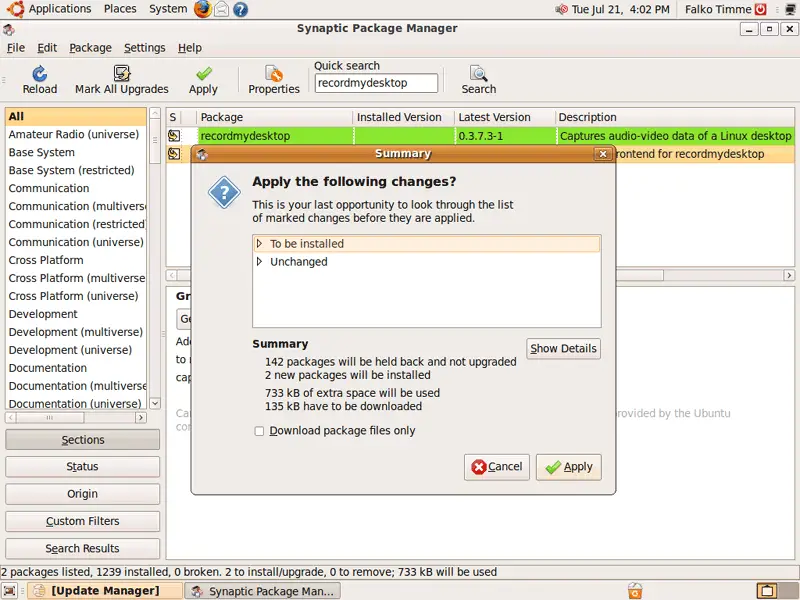Click the Search Results button

click(82, 548)
